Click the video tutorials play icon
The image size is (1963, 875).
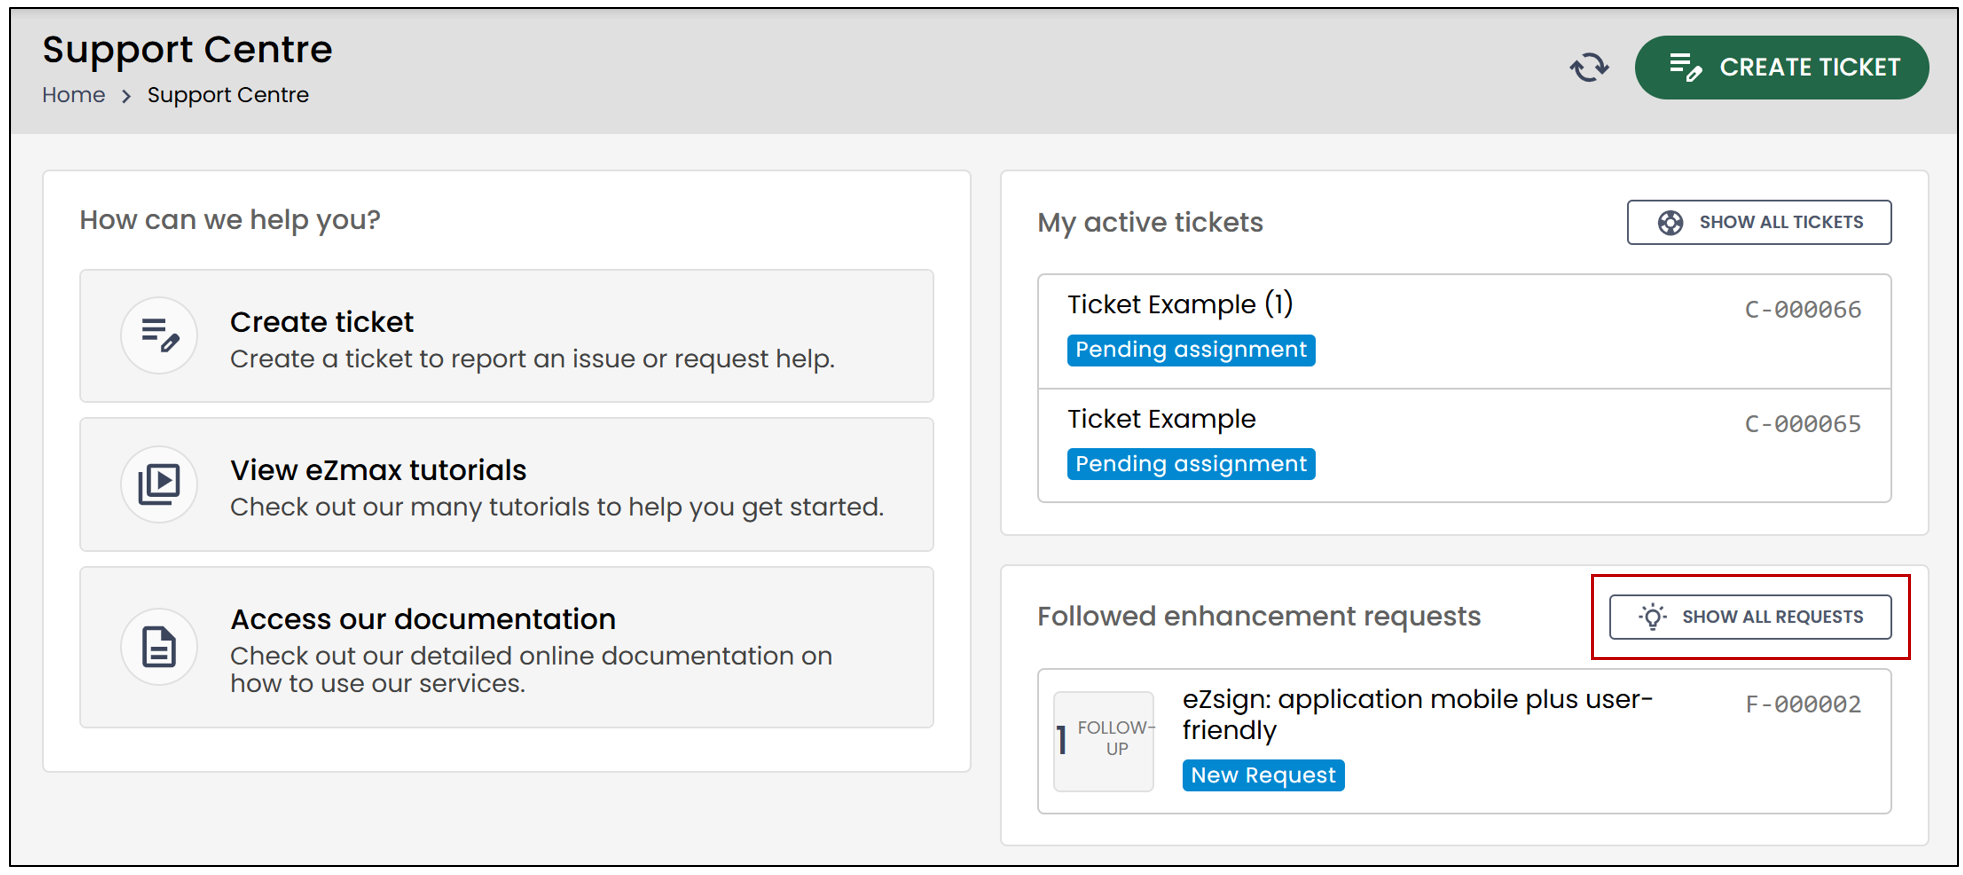pyautogui.click(x=159, y=484)
